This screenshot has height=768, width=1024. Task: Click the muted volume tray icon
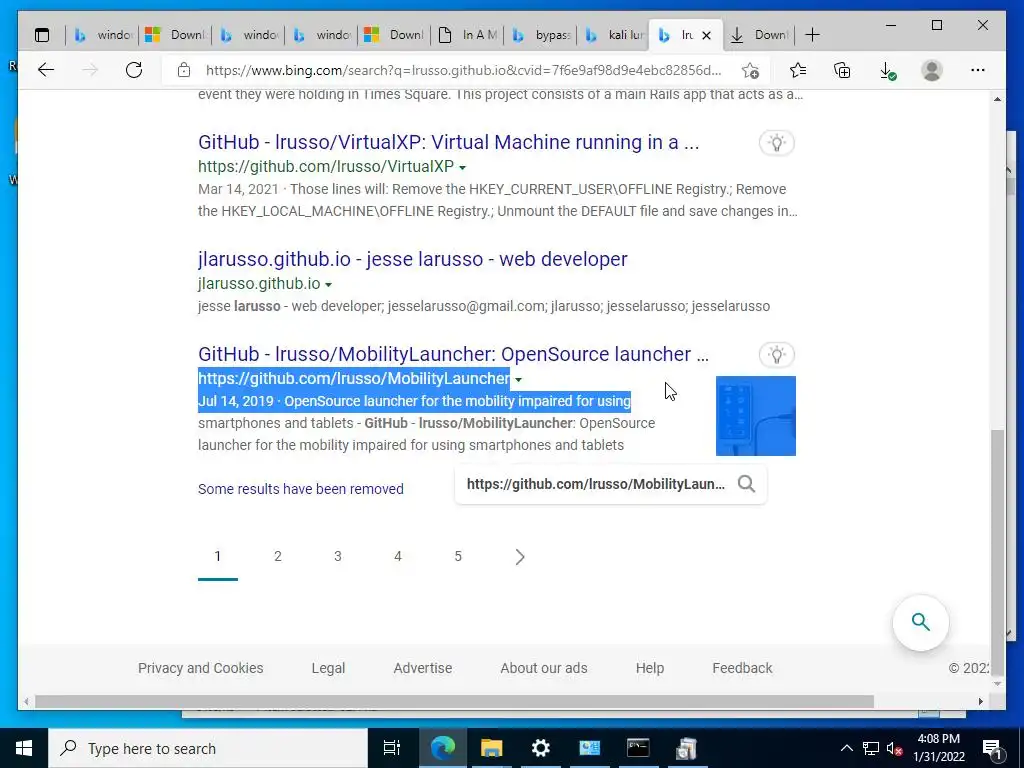click(x=895, y=748)
